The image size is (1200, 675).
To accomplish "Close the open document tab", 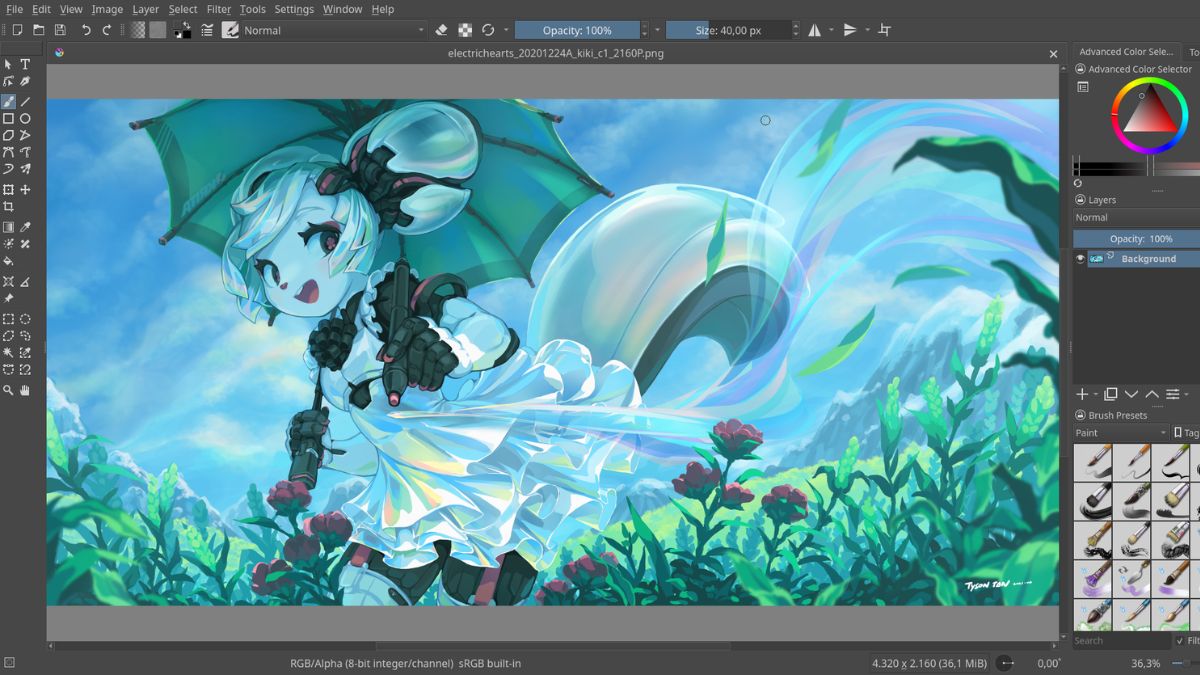I will click(1053, 54).
